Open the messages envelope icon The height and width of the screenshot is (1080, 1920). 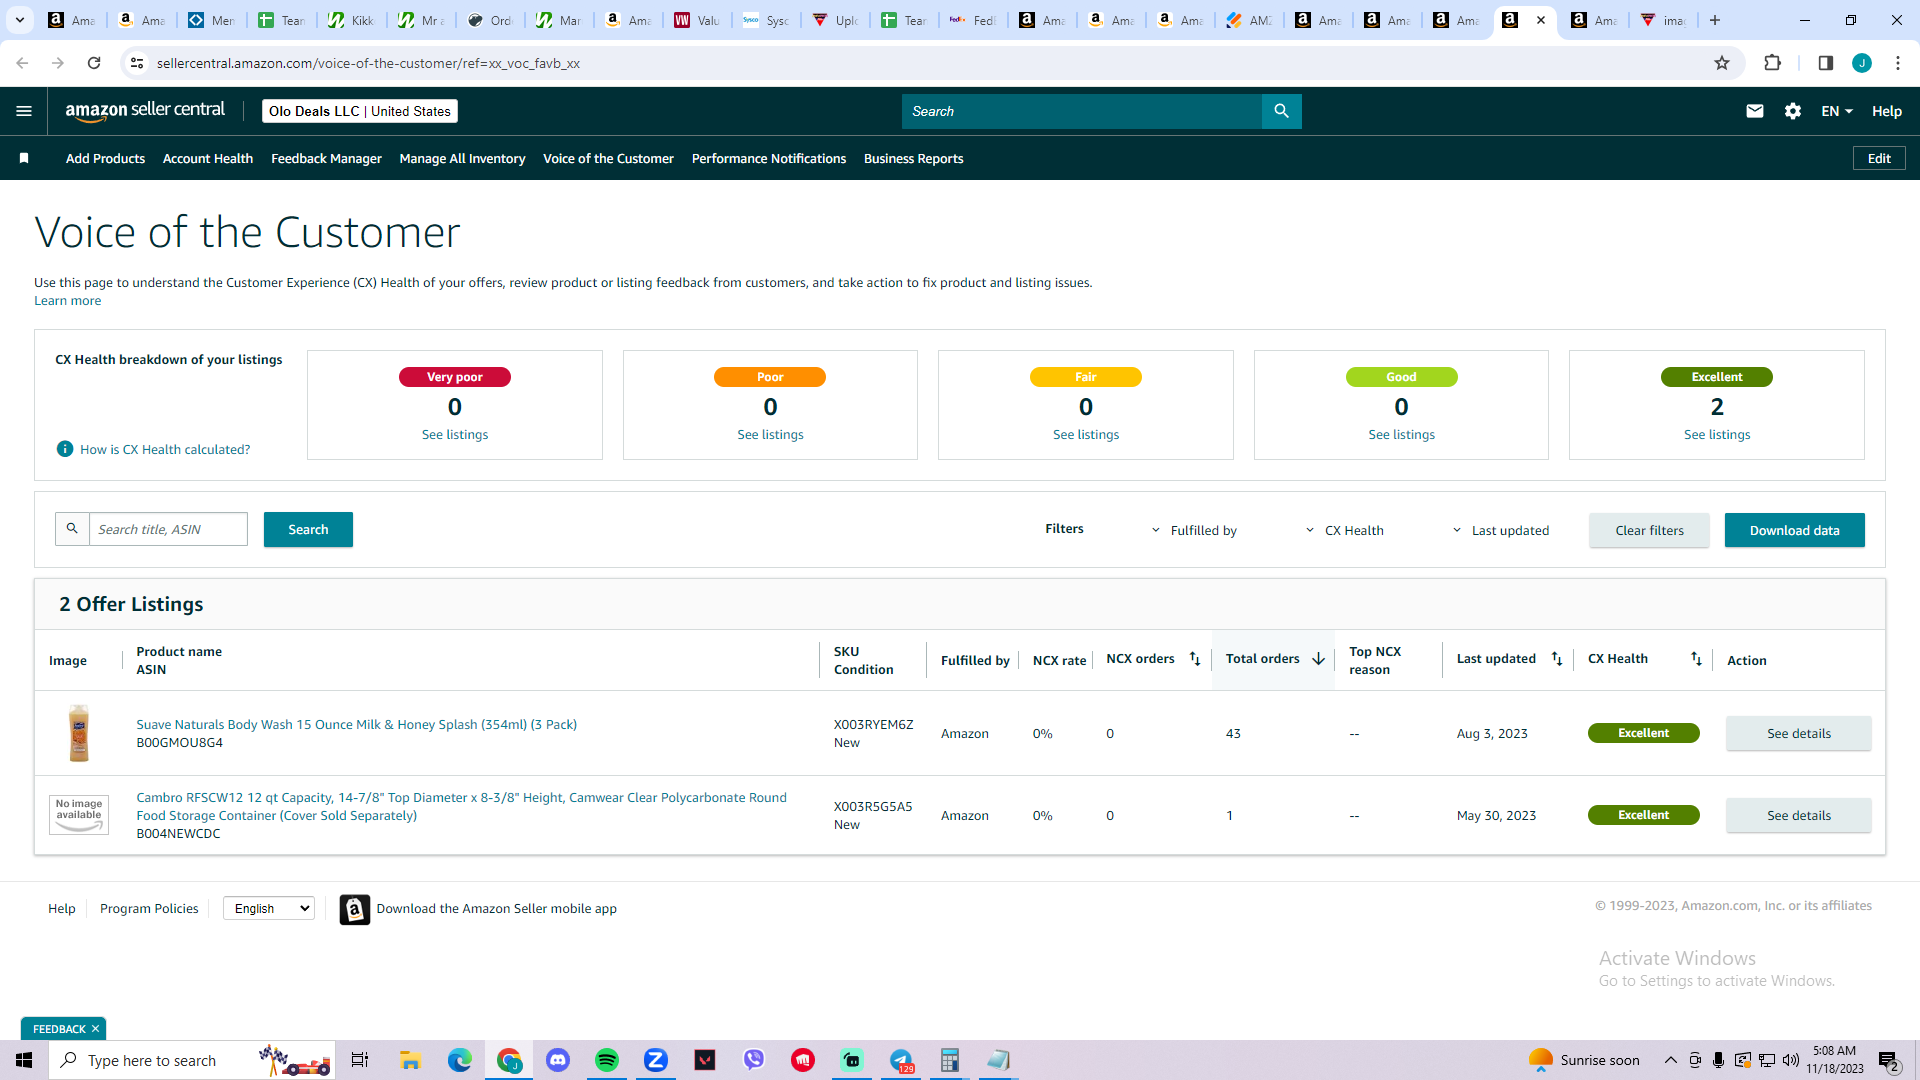point(1754,111)
